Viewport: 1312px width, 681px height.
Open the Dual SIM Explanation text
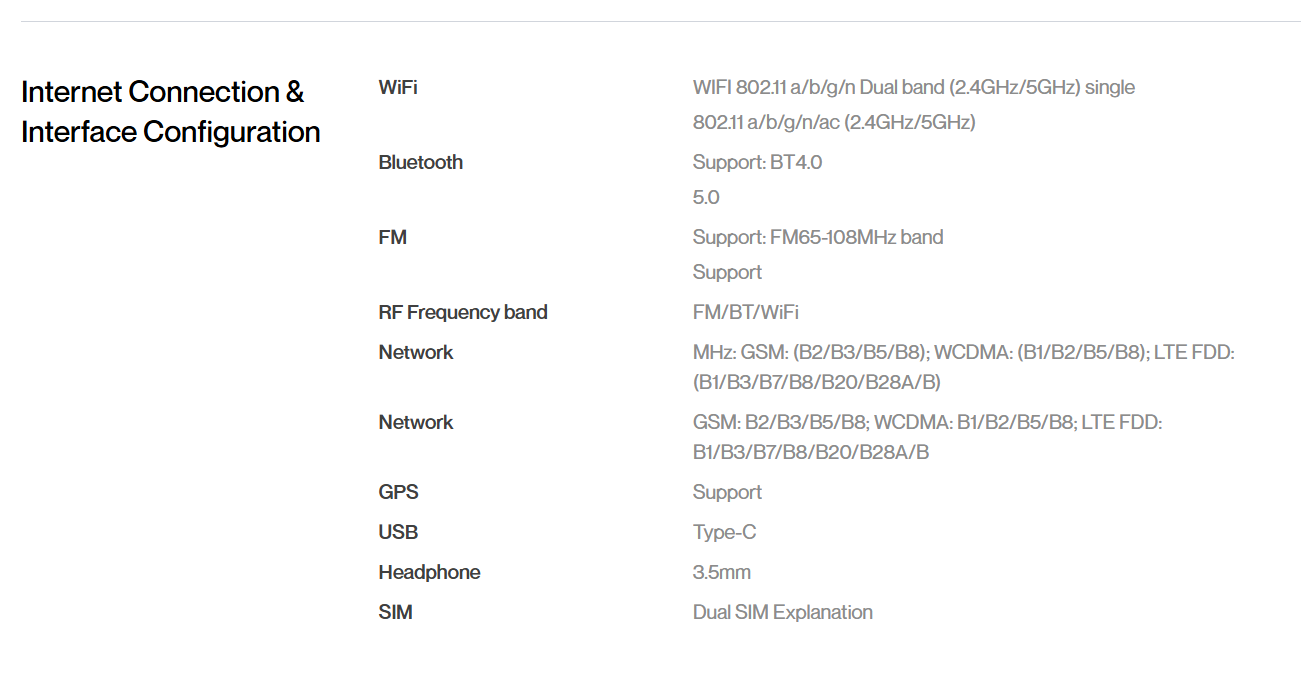tap(782, 612)
